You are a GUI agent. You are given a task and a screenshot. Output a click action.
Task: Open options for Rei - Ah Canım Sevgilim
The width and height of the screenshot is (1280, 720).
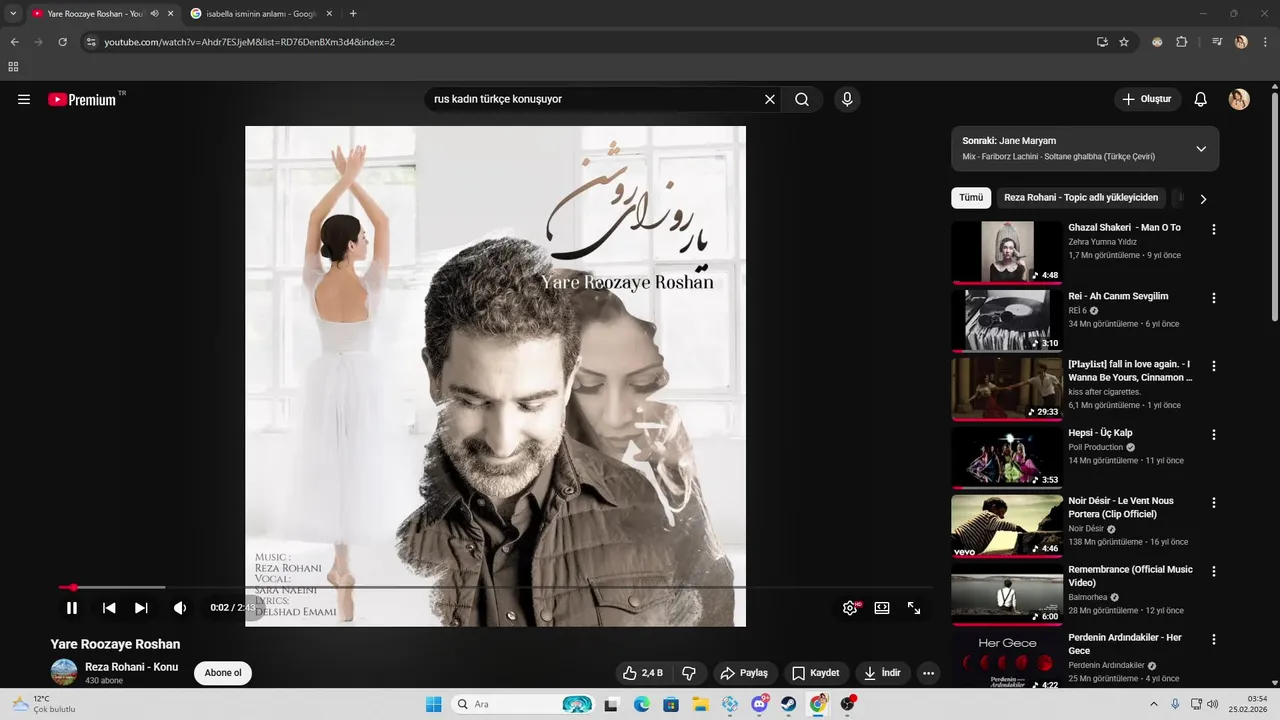coord(1214,298)
